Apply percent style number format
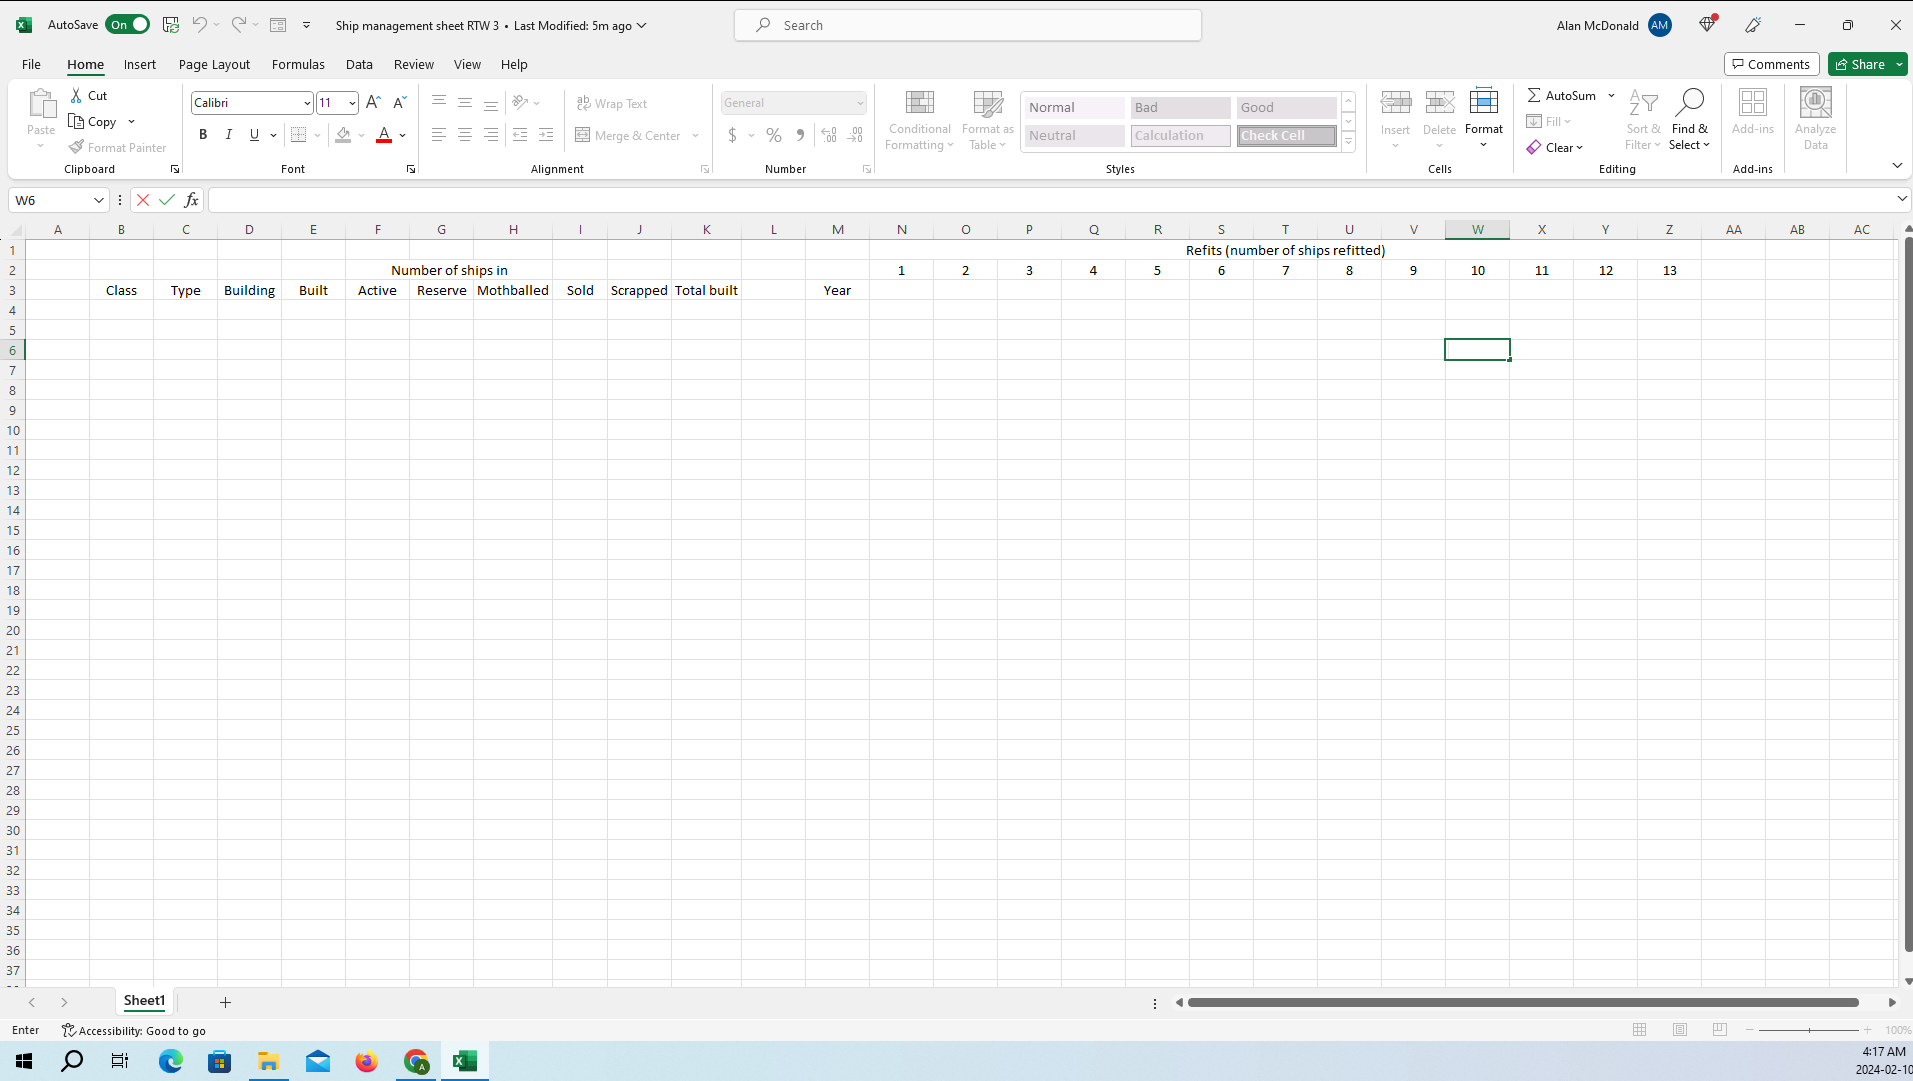This screenshot has width=1913, height=1081. coord(774,134)
